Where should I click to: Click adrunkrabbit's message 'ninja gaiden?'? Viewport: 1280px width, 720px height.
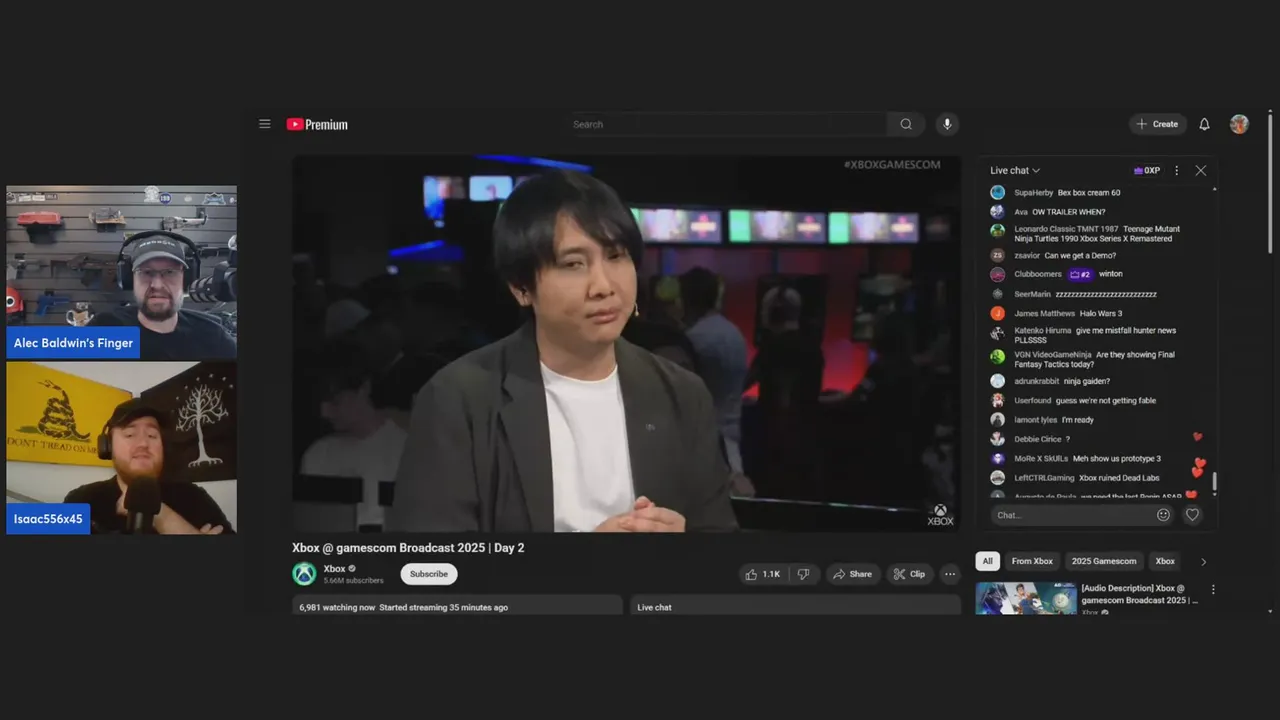click(x=1087, y=381)
